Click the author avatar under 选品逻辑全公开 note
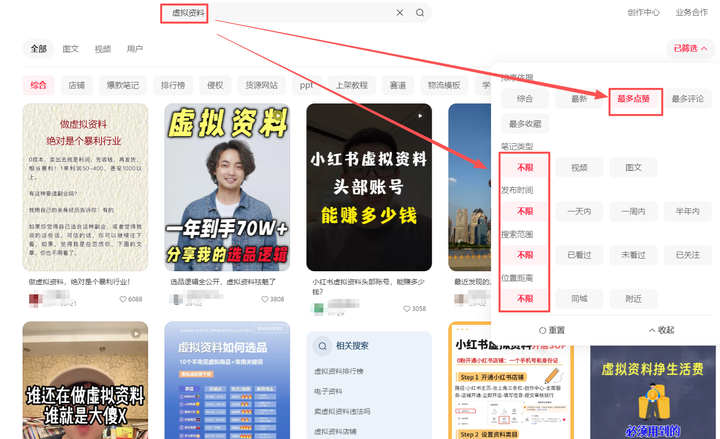The width and height of the screenshot is (720, 439). [177, 299]
